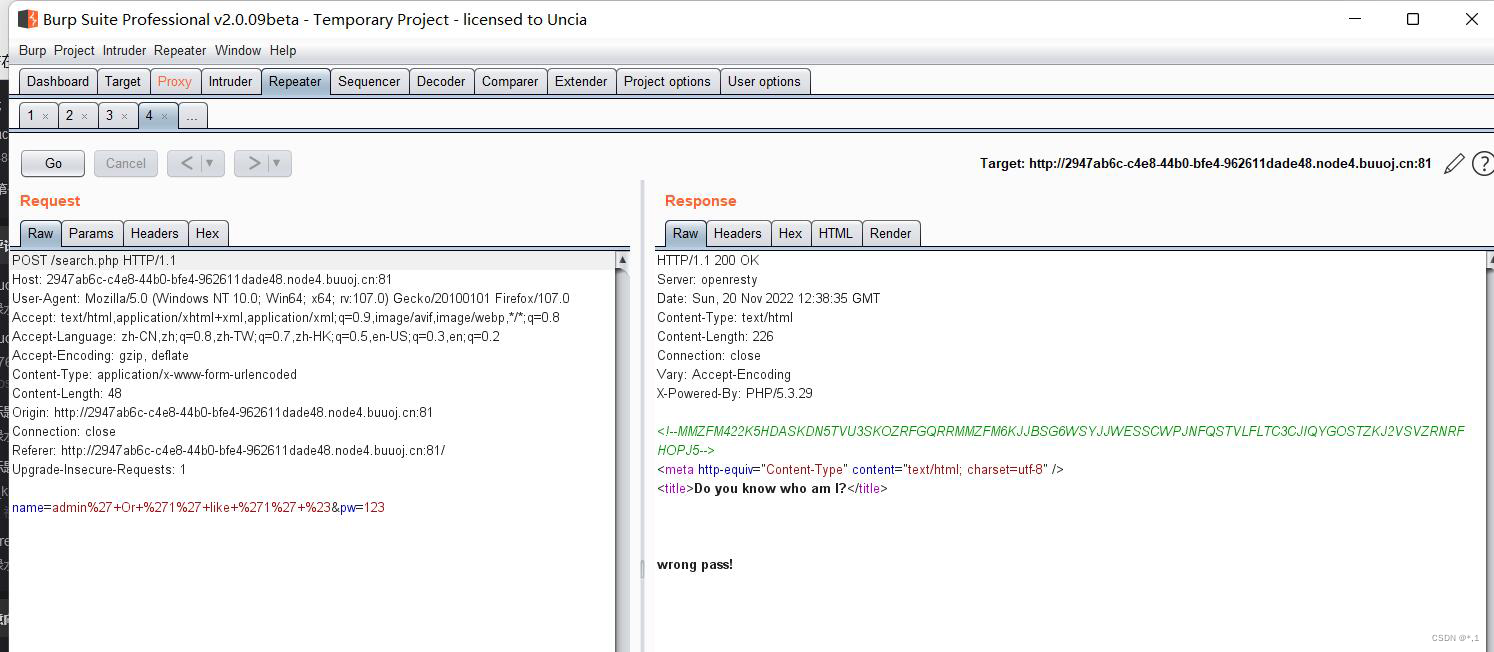The width and height of the screenshot is (1494, 652).
Task: Select Repeater request tab 2
Action: tap(69, 115)
